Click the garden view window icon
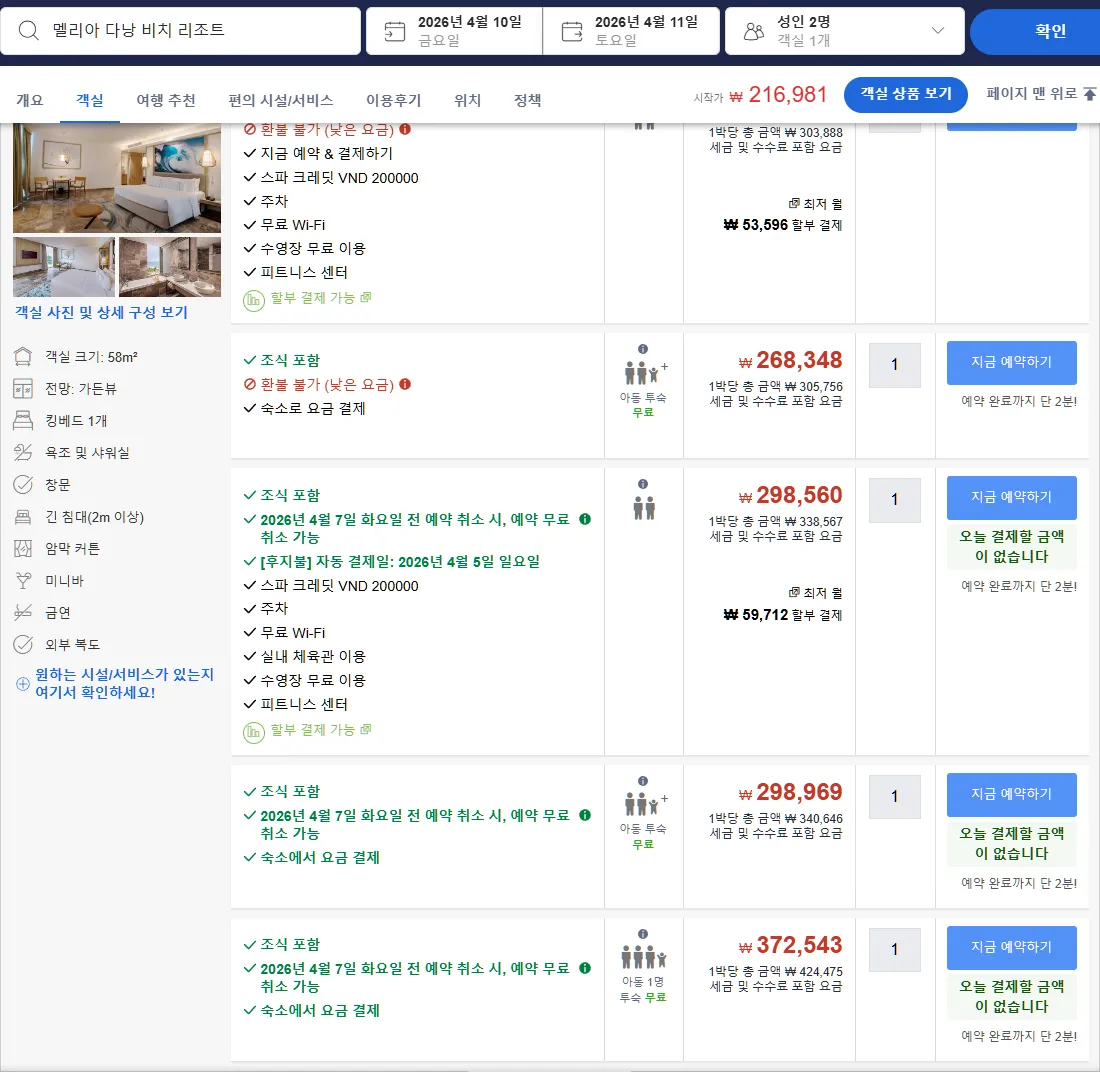Image resolution: width=1100 pixels, height=1072 pixels. (23, 389)
